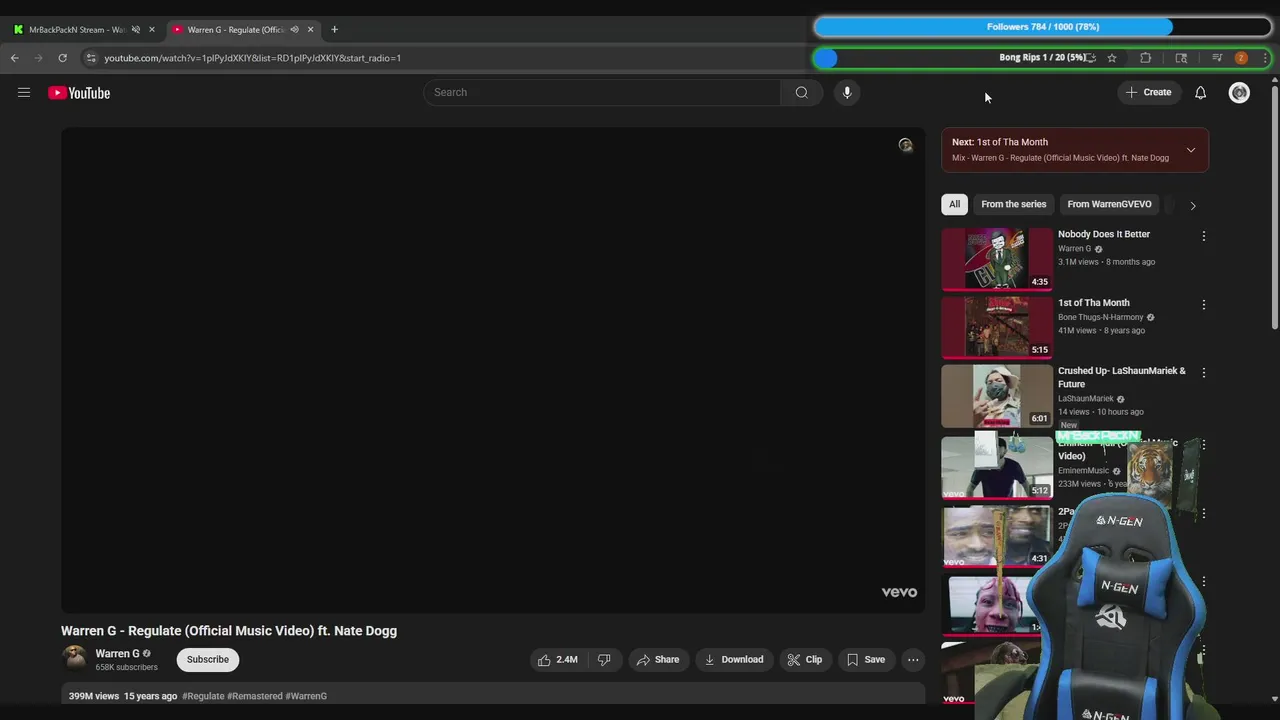Open YouTube notifications bell
This screenshot has height=720, width=1280.
(x=1200, y=93)
